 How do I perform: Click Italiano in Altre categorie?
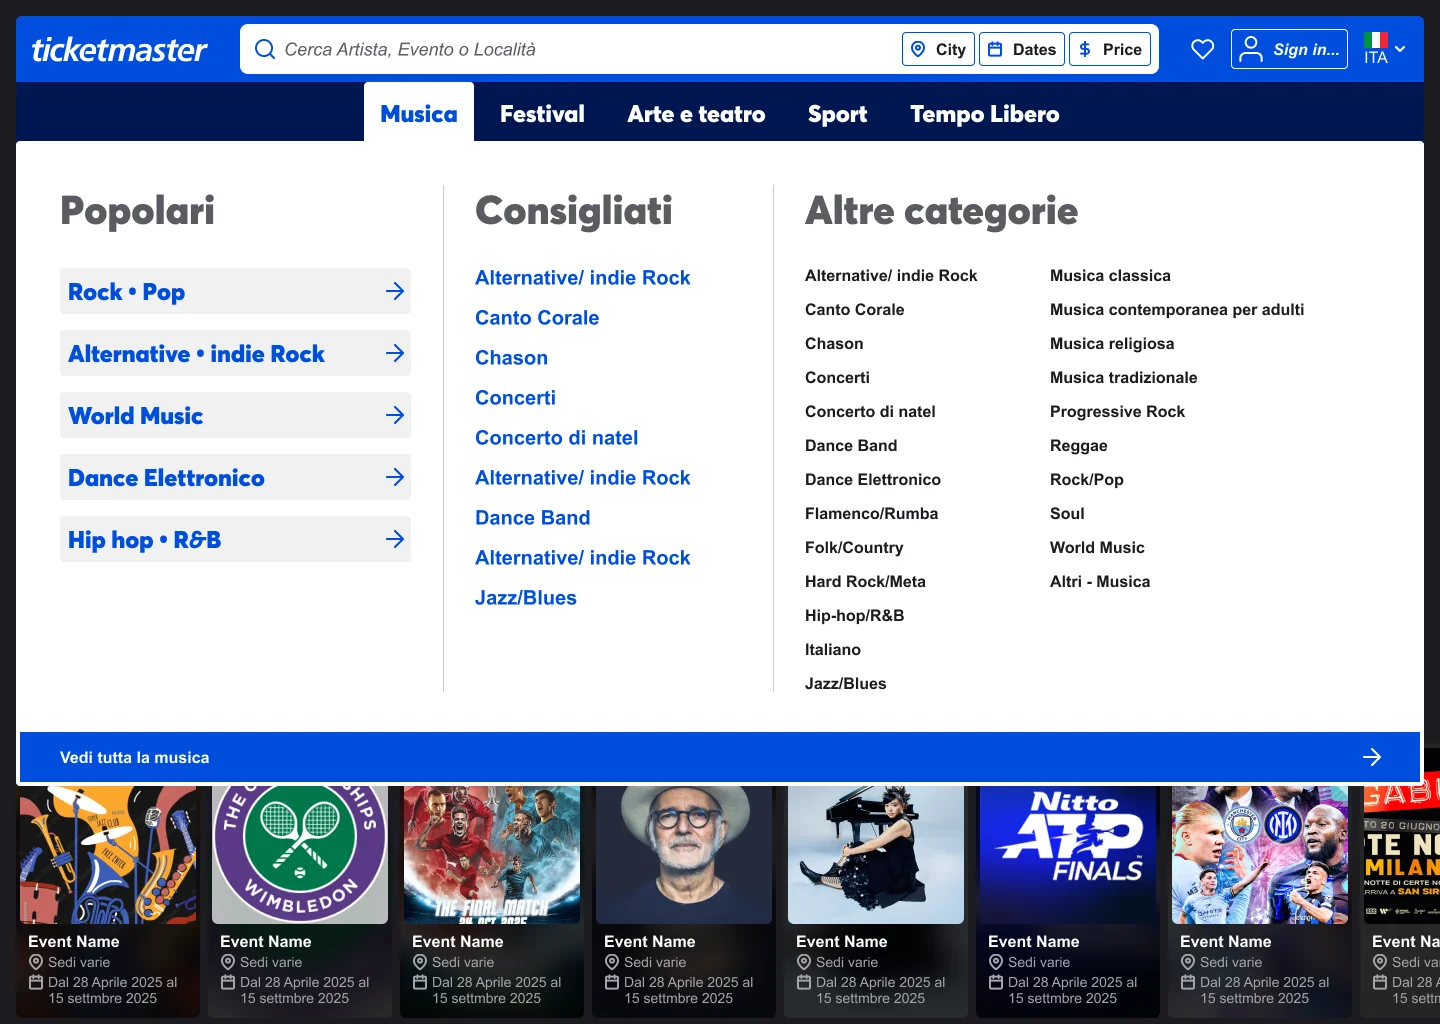(x=832, y=649)
